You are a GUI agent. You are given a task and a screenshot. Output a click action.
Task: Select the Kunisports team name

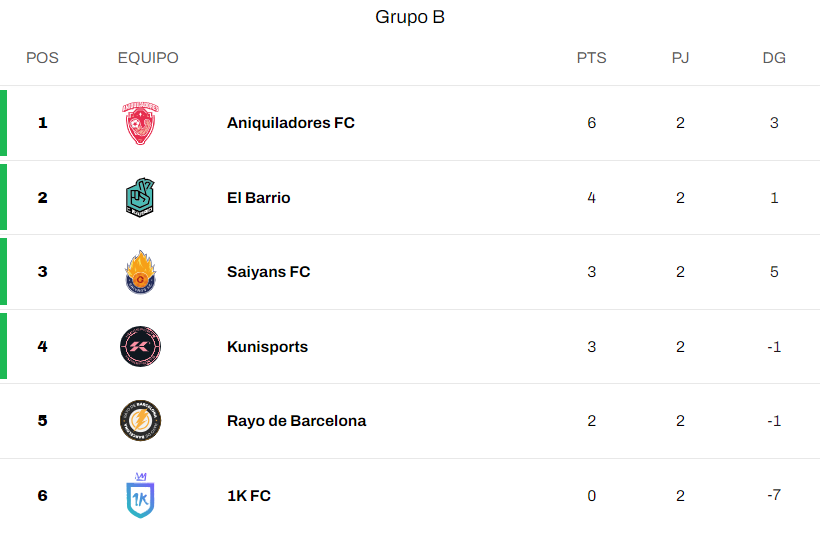(267, 347)
